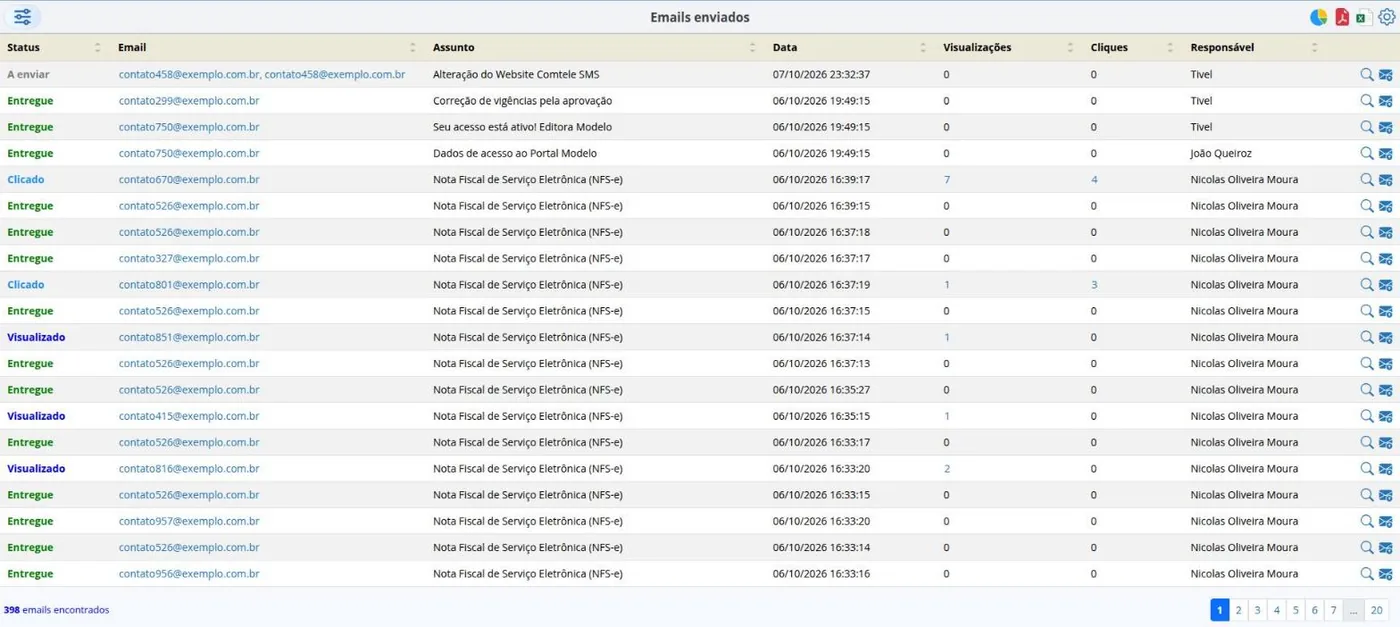This screenshot has width=1400, height=627.
Task: Export the email list to Excel
Action: pyautogui.click(x=1363, y=17)
